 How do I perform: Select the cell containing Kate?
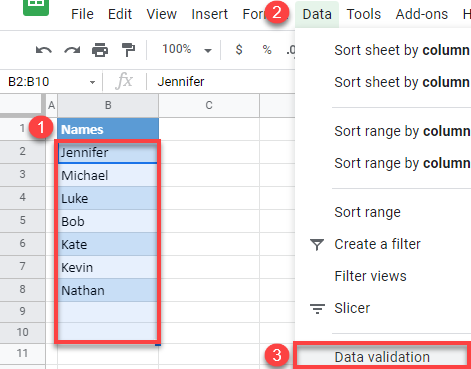[x=108, y=244]
